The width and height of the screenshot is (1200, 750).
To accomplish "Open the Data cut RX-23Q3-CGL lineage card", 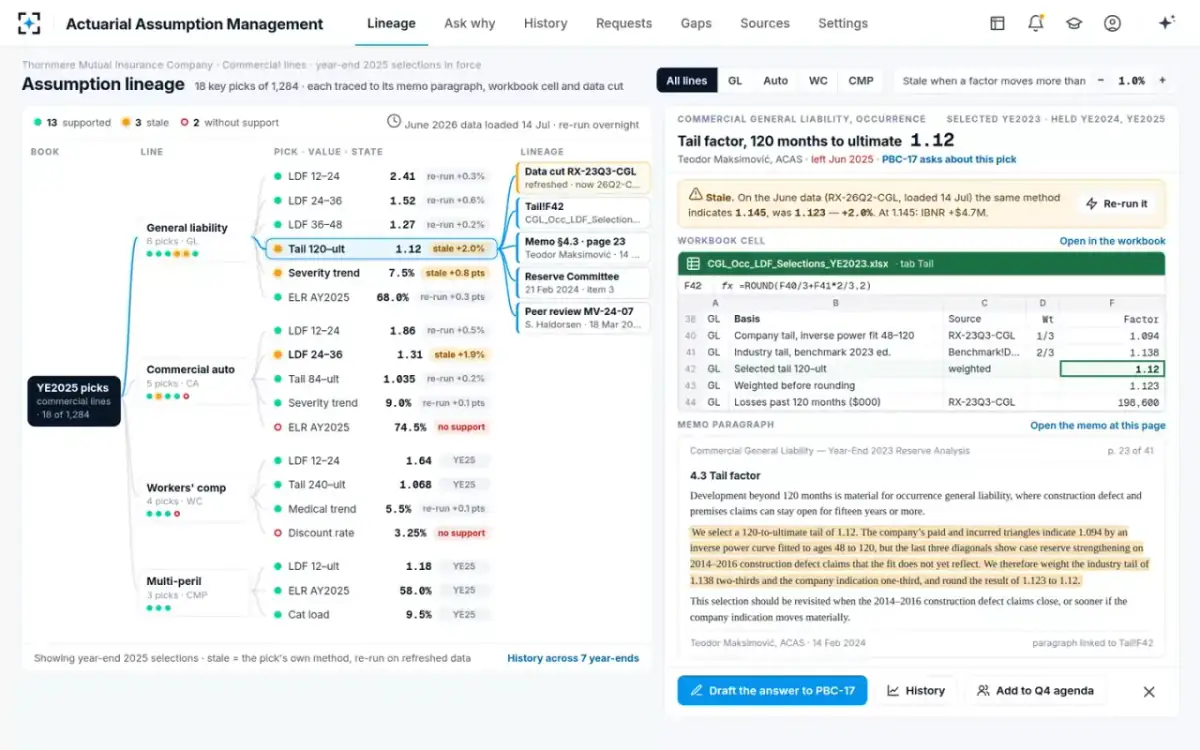I will [583, 177].
